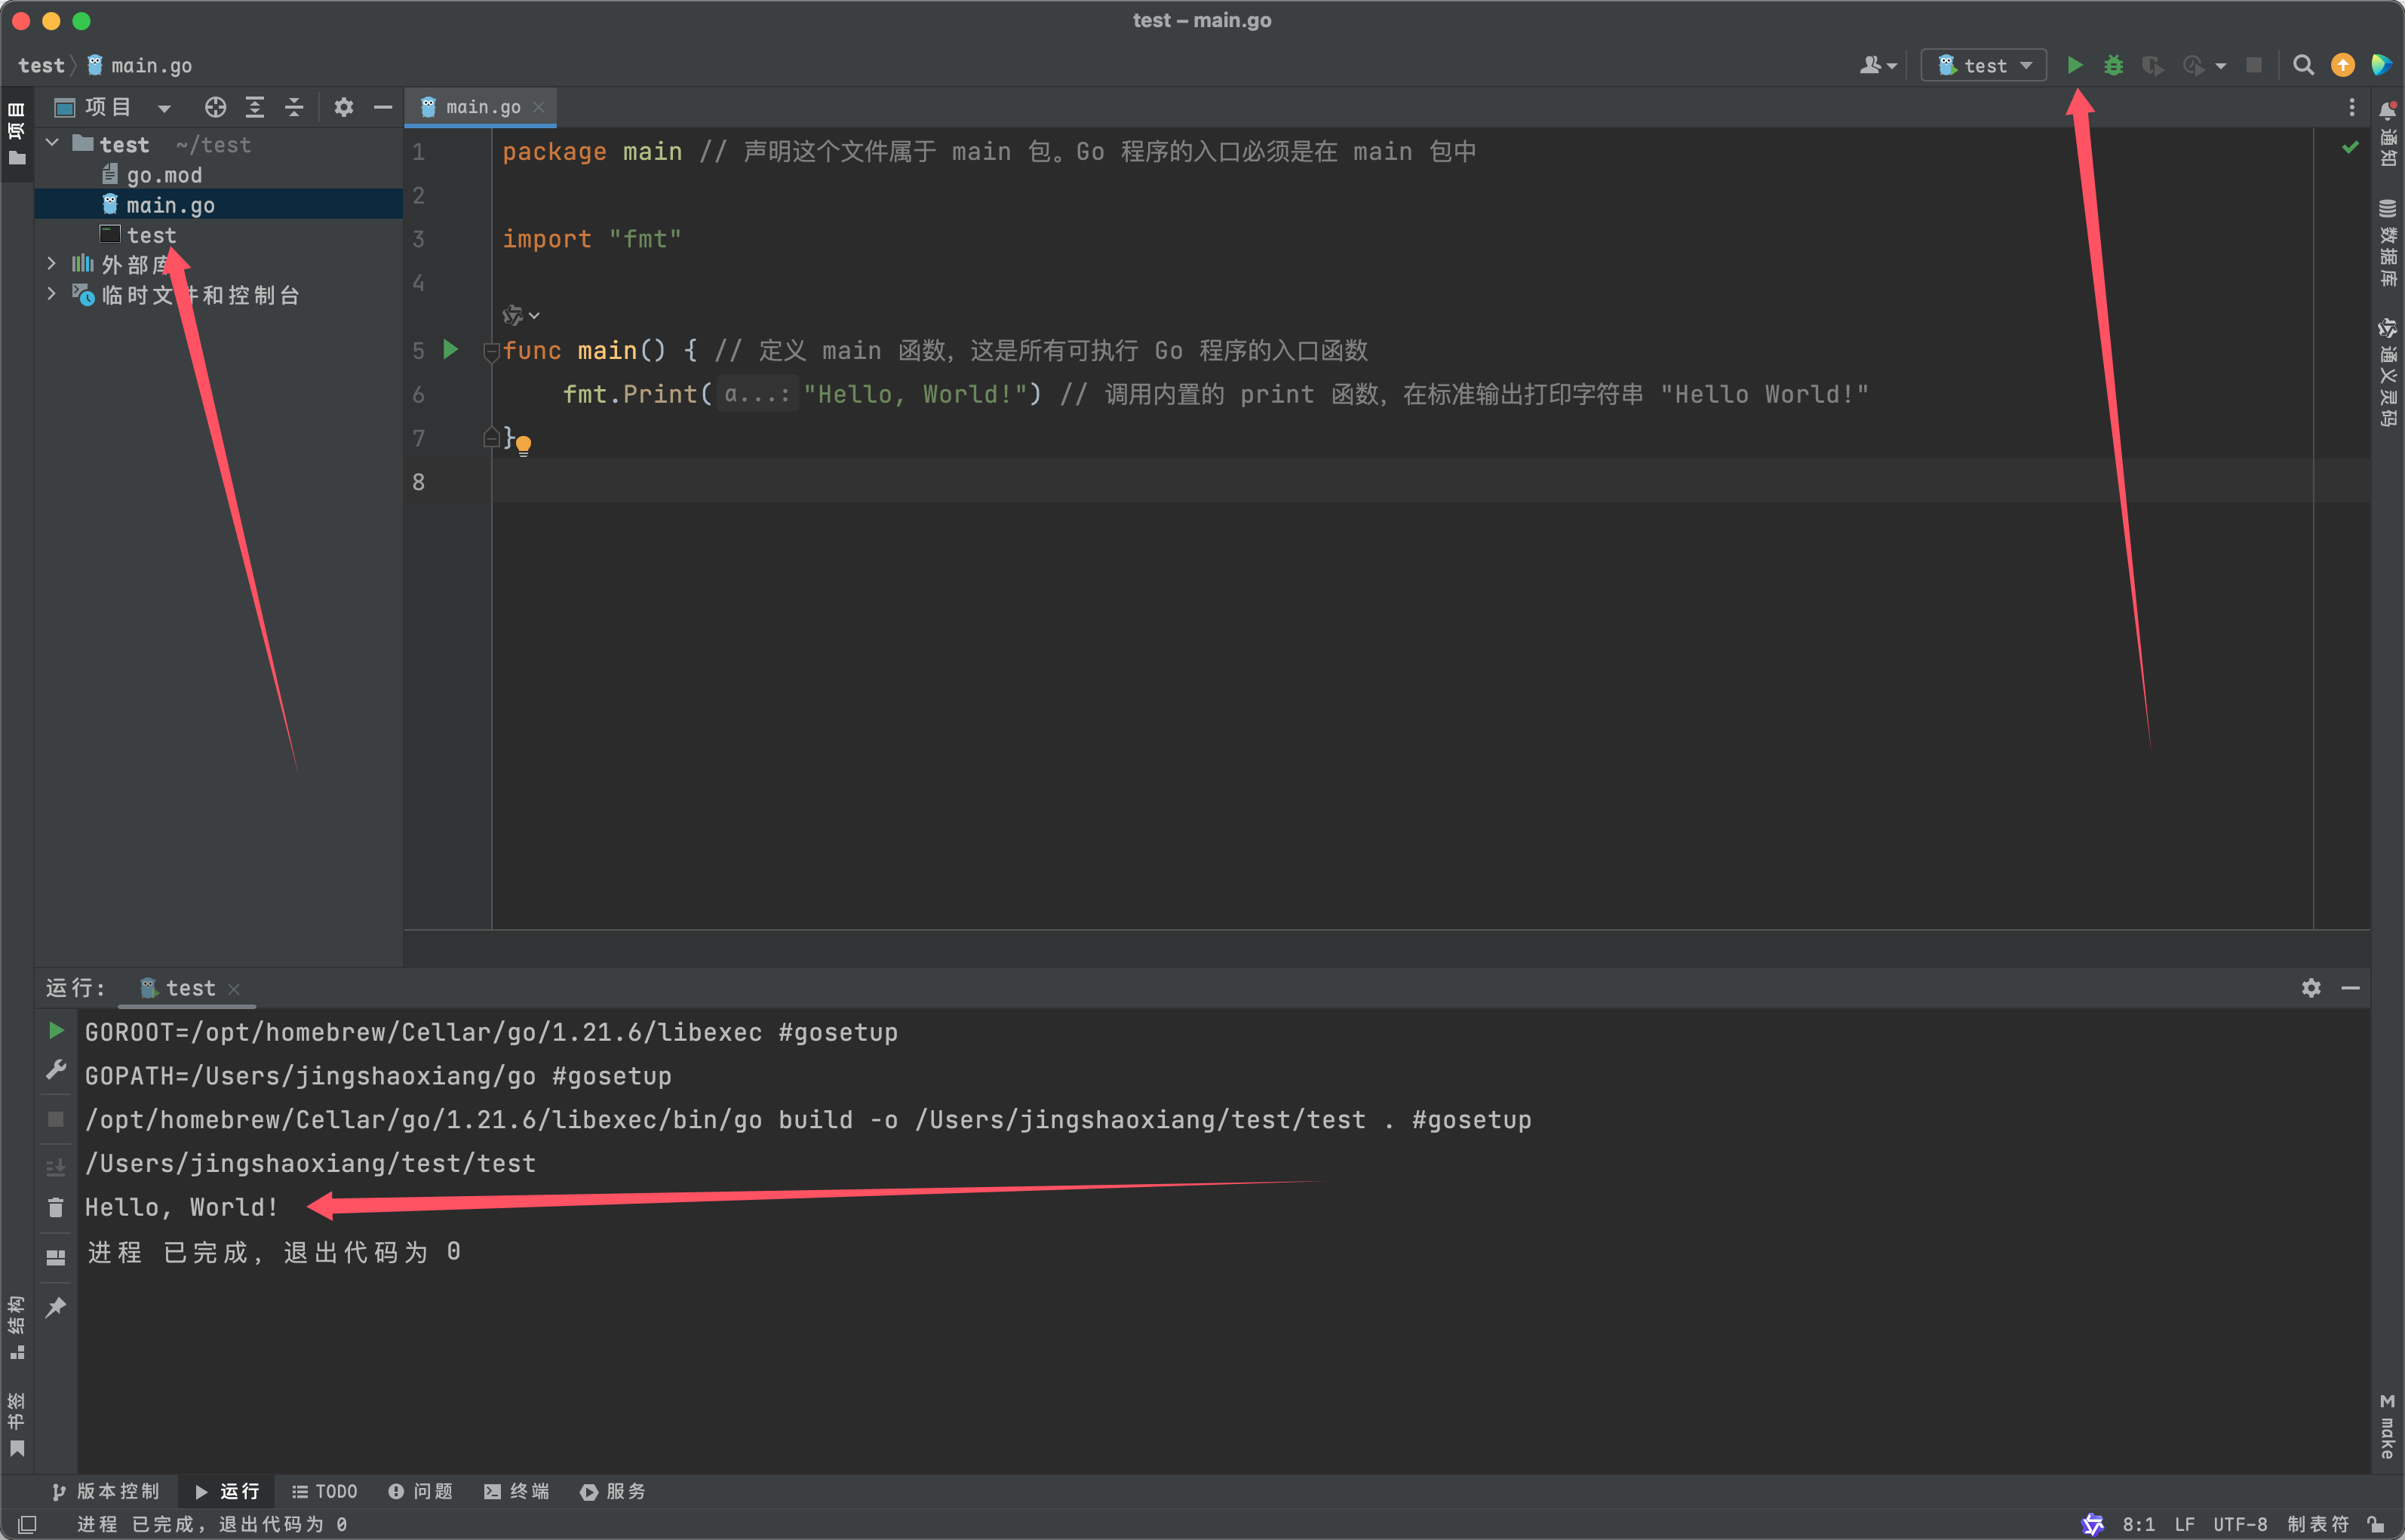Open the TODO tool window

coord(324,1491)
